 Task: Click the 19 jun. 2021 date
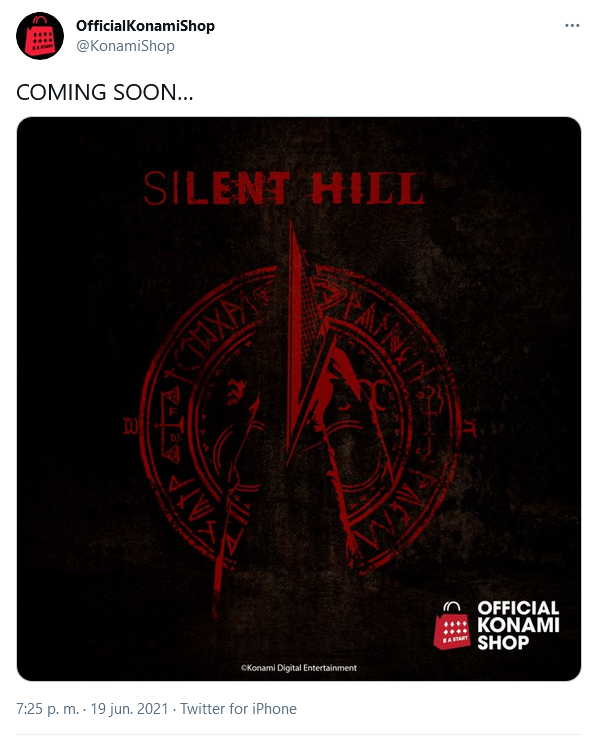pyautogui.click(x=129, y=709)
